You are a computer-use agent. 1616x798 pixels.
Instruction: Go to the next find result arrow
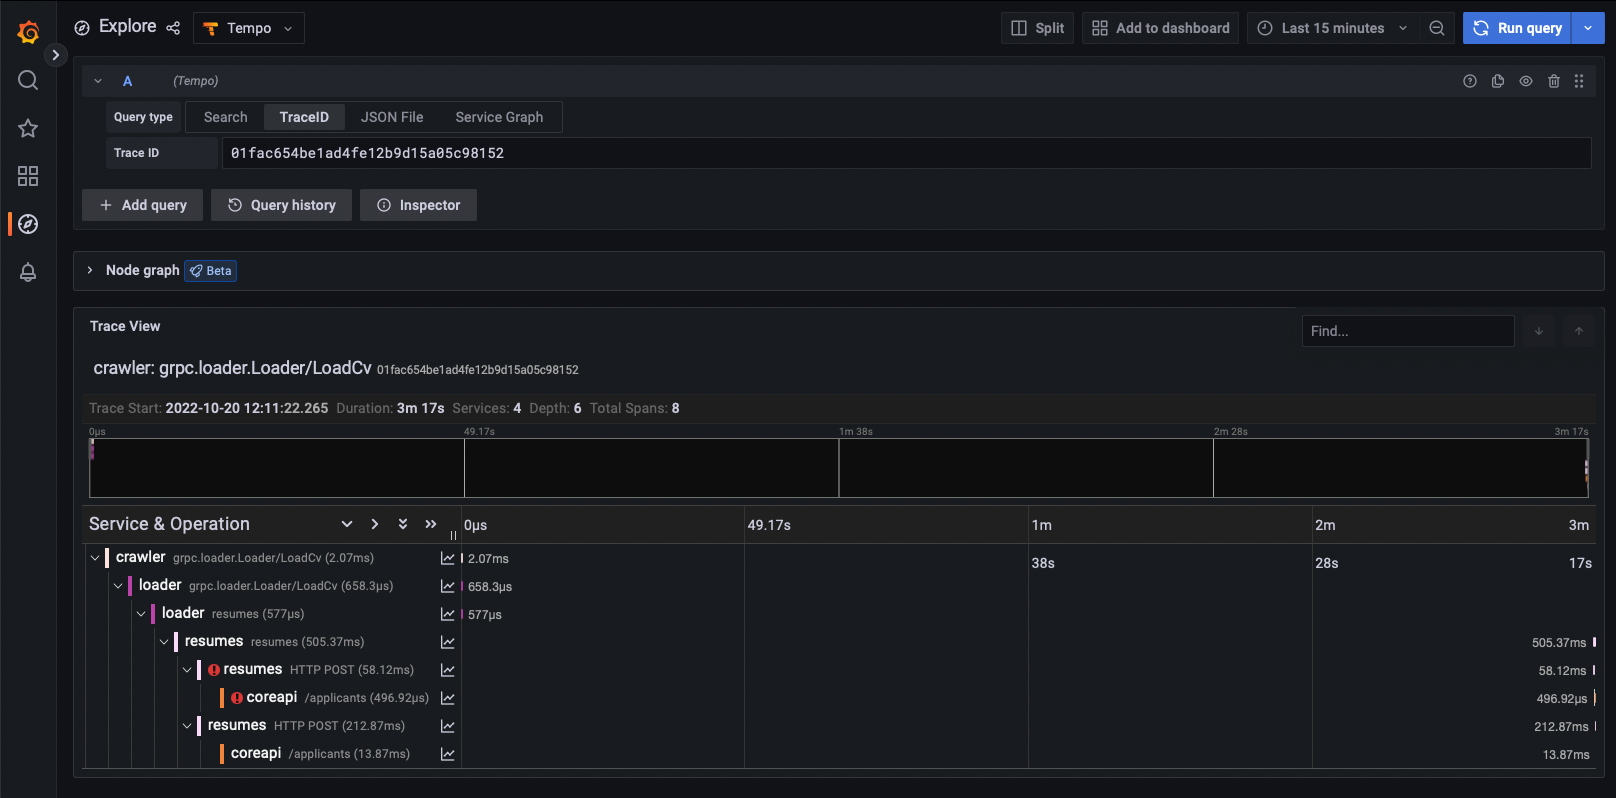coord(1539,331)
